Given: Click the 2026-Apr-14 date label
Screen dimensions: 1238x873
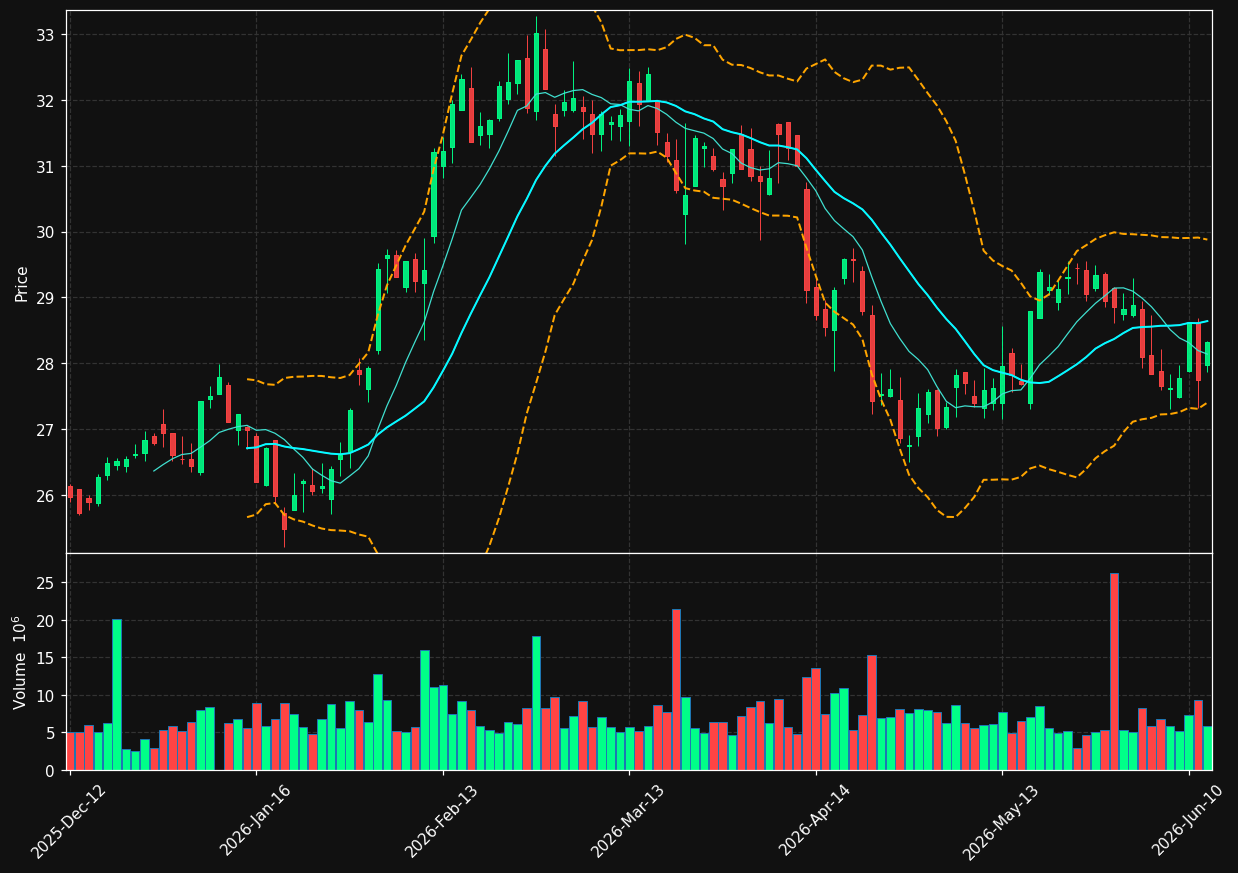Looking at the screenshot, I should click(x=815, y=820).
